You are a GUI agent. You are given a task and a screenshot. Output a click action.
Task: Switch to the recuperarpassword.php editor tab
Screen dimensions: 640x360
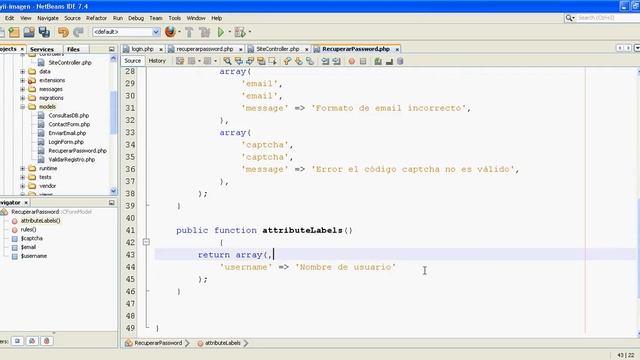205,49
